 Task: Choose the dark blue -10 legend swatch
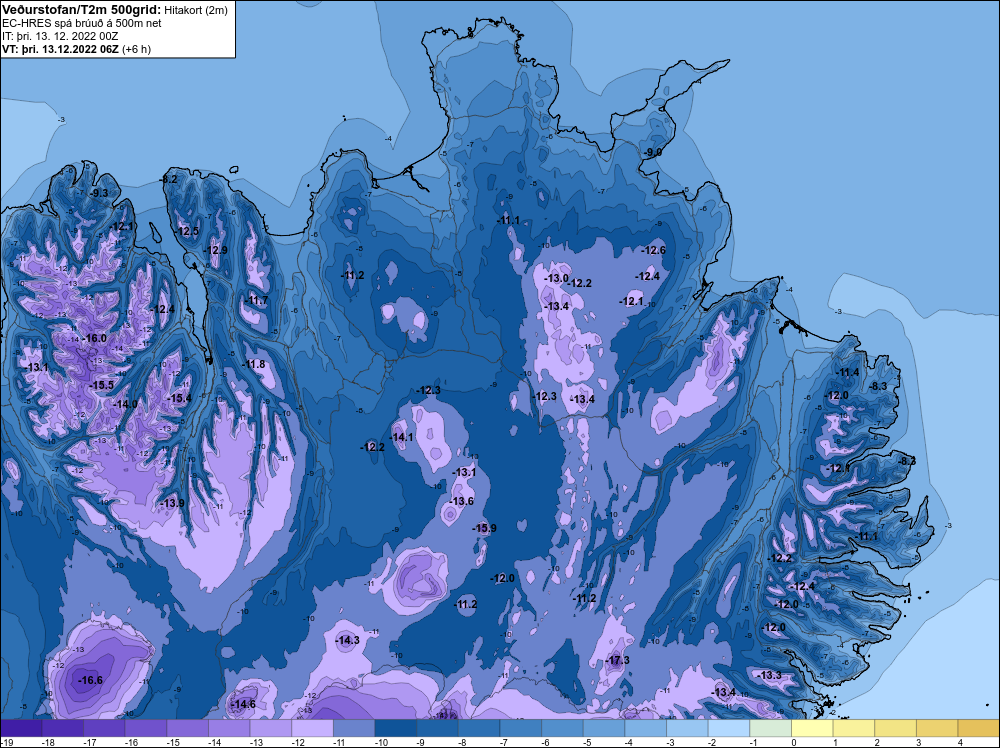point(395,728)
